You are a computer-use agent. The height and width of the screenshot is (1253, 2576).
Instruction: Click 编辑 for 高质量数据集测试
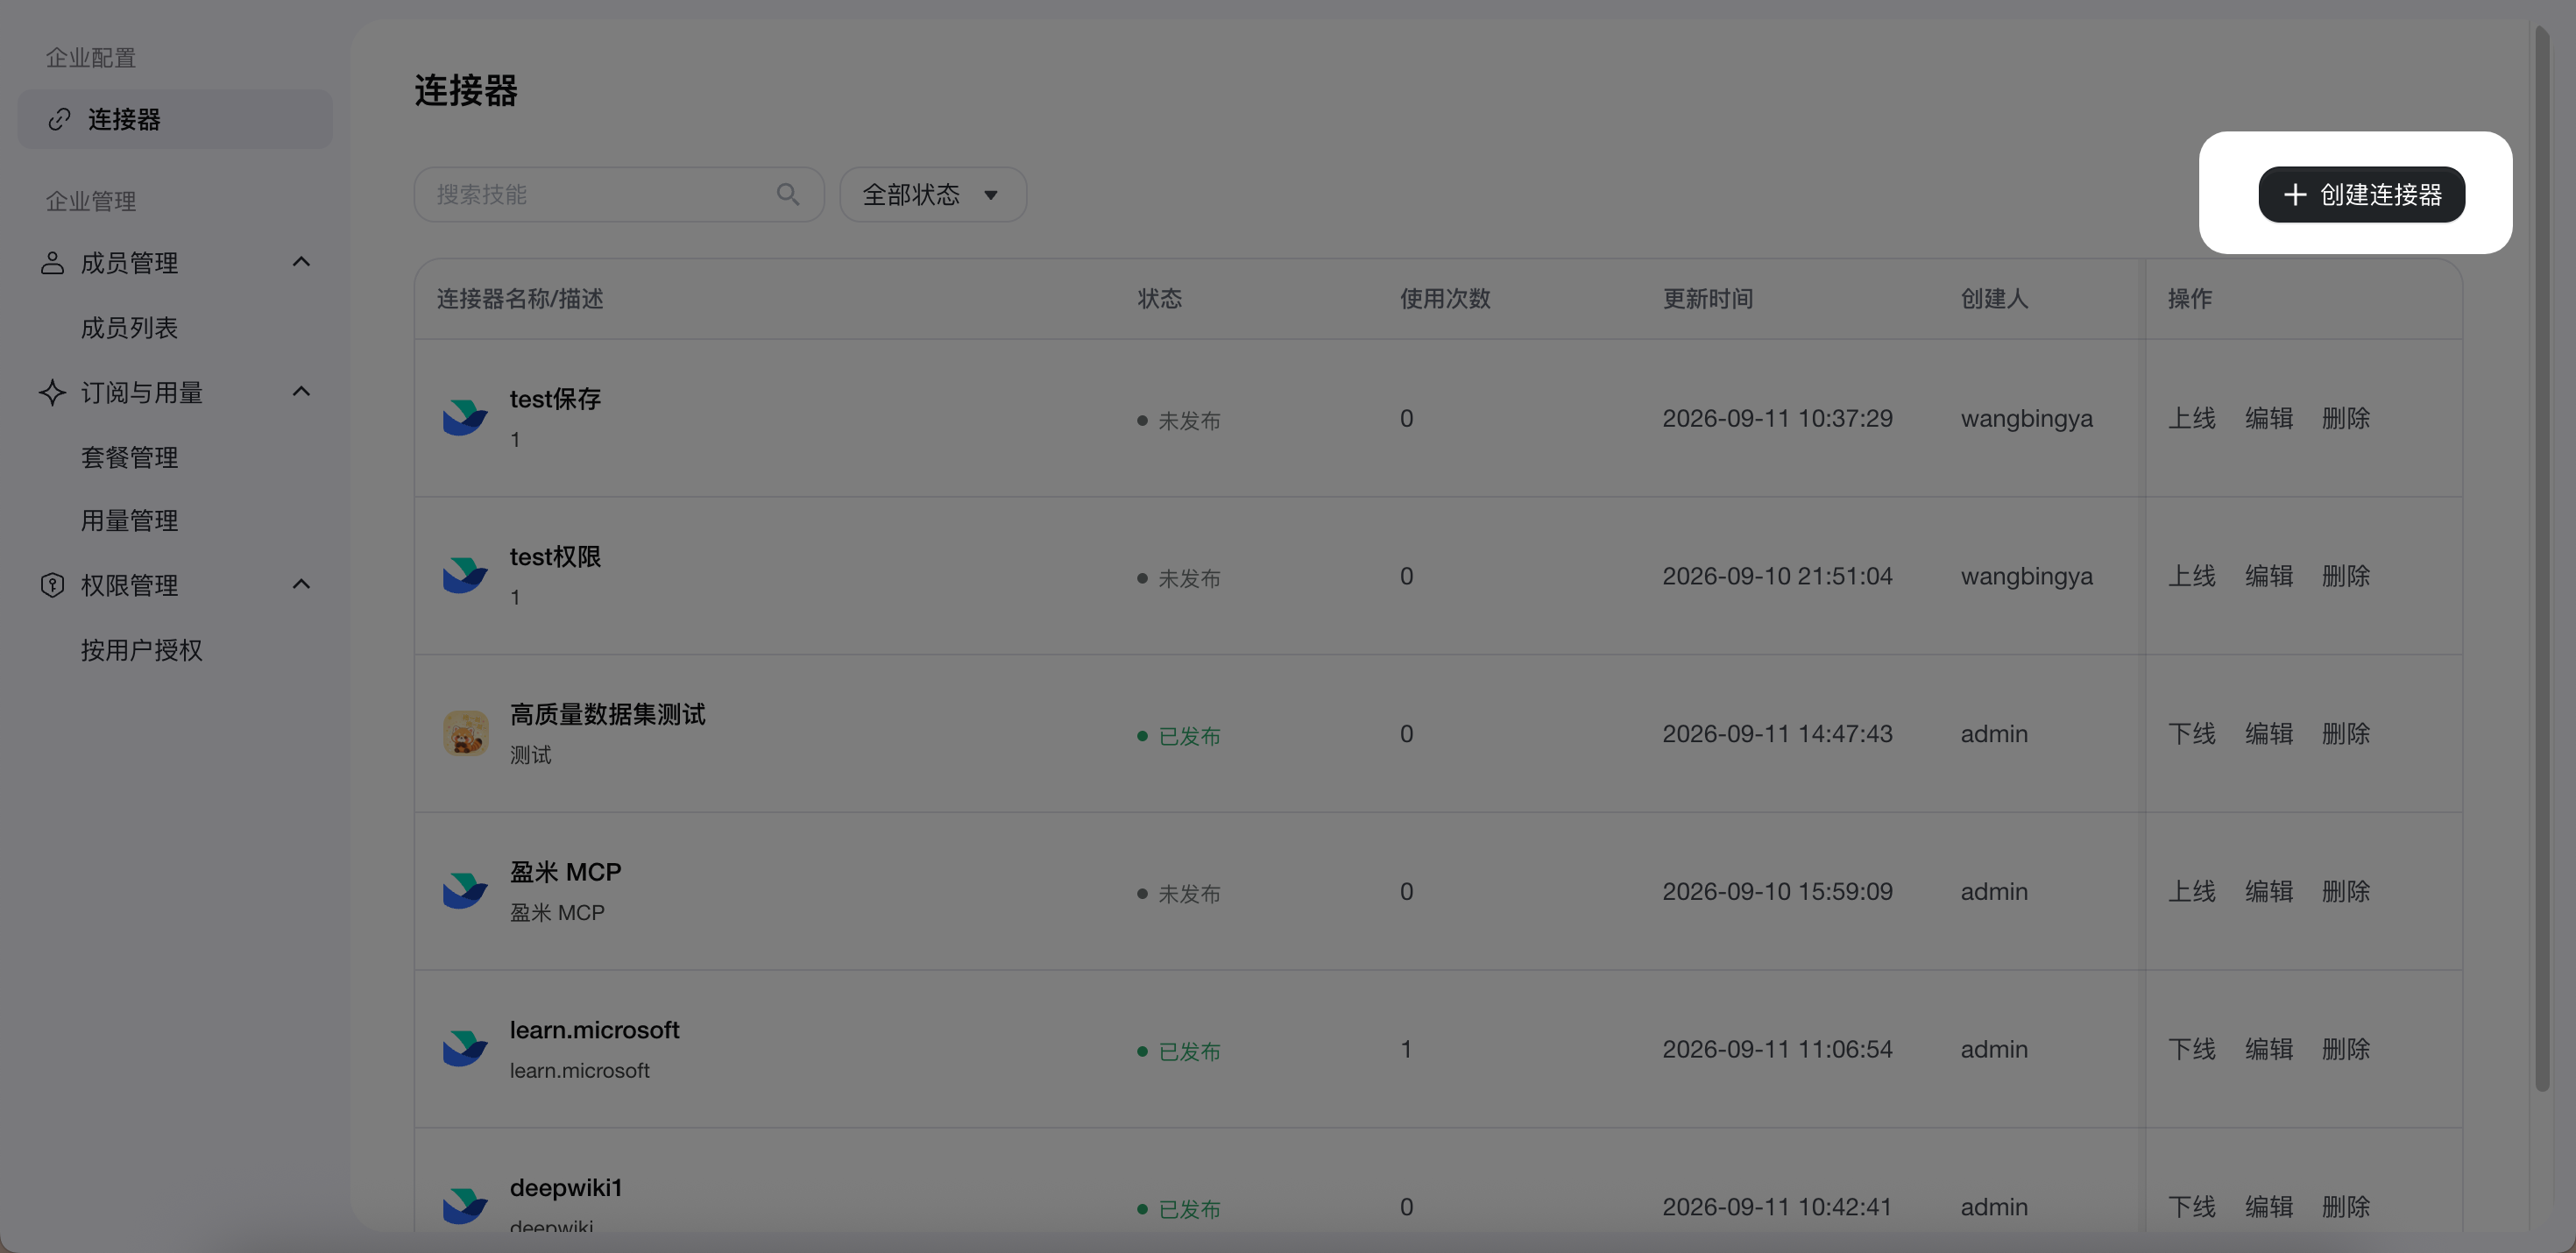[2268, 734]
